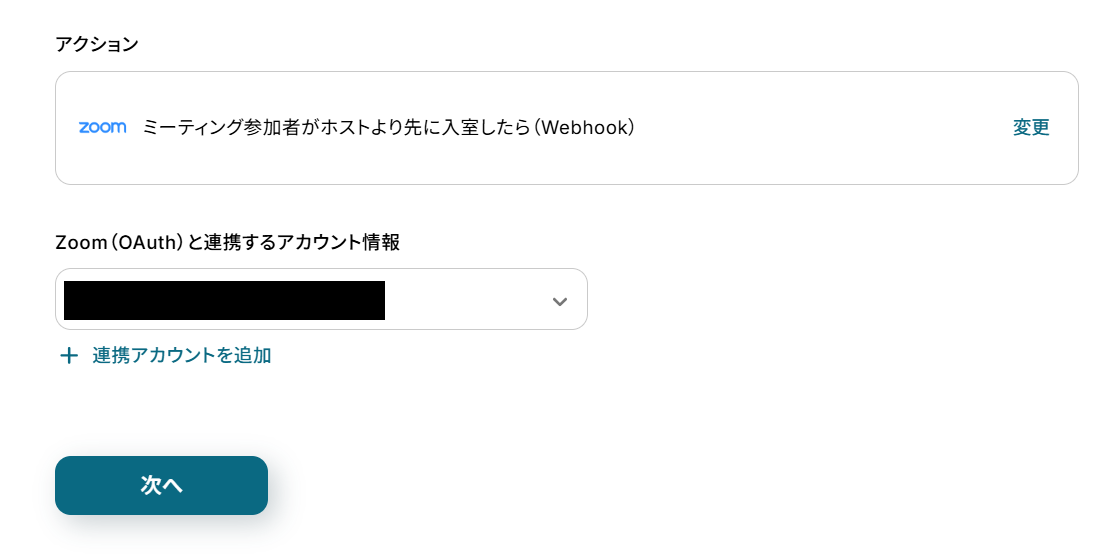
Task: Click the plus icon for adding account
Action: coord(69,356)
